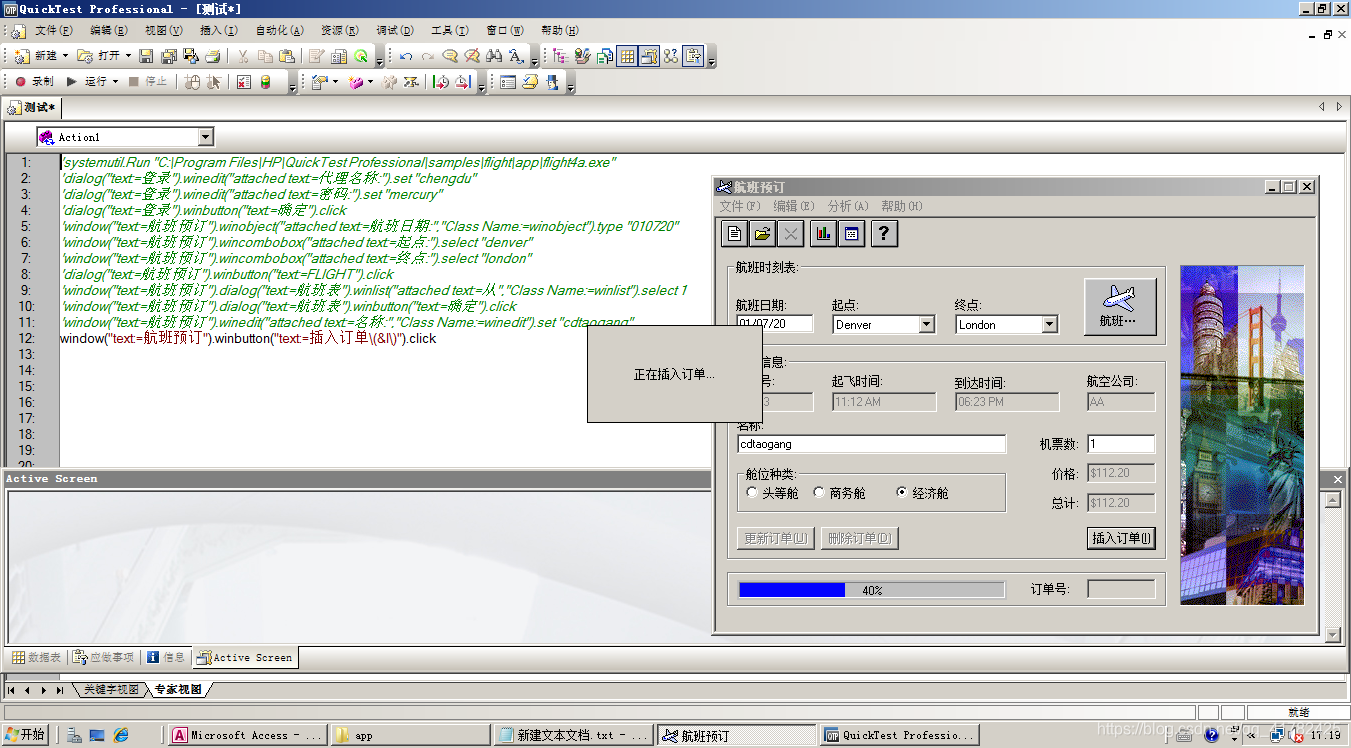The width and height of the screenshot is (1351, 748).
Task: Switch to Microsoft Access taskbar item
Action: 247,735
